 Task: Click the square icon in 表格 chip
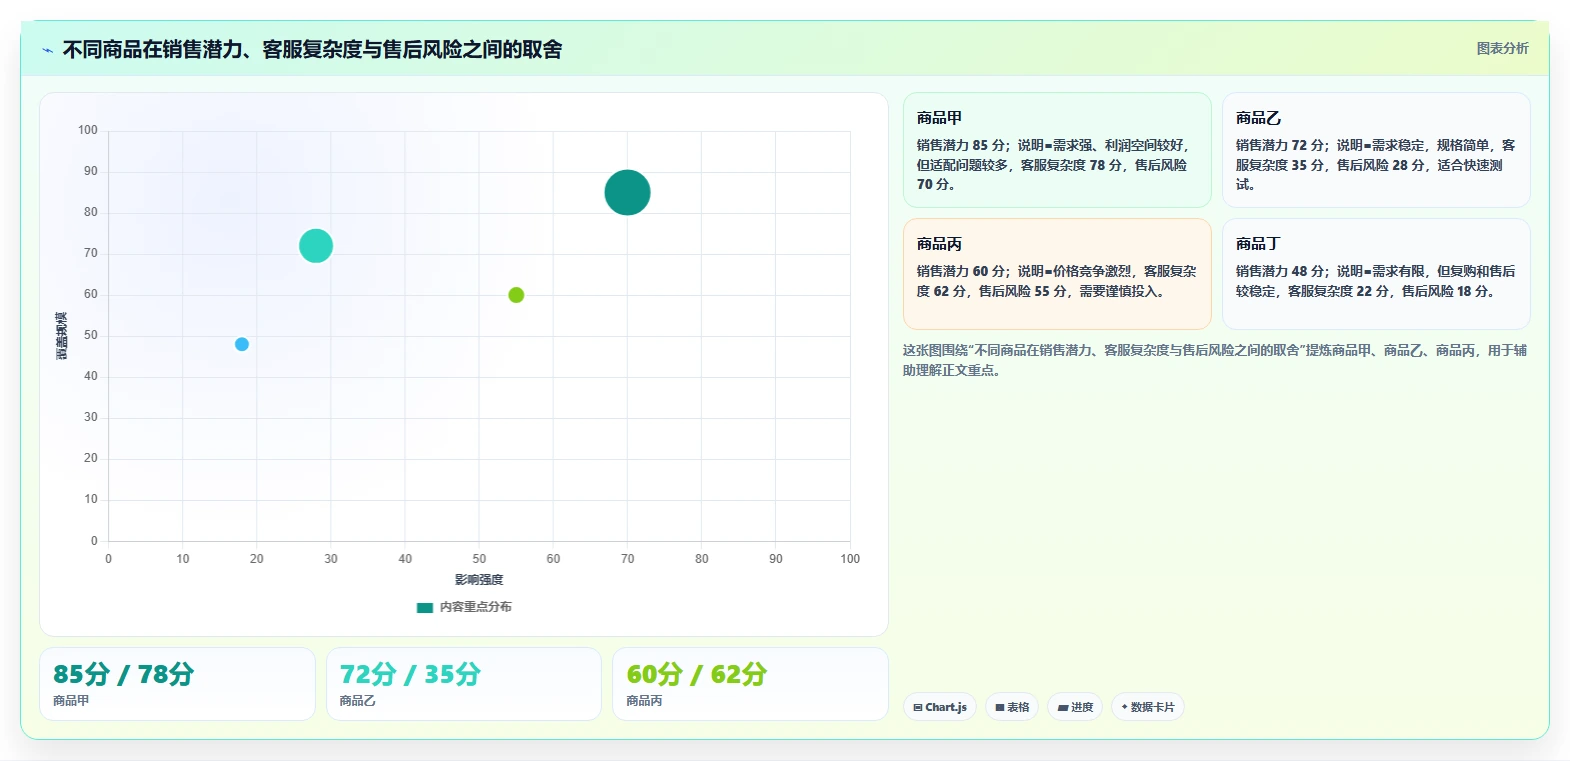pos(1000,708)
